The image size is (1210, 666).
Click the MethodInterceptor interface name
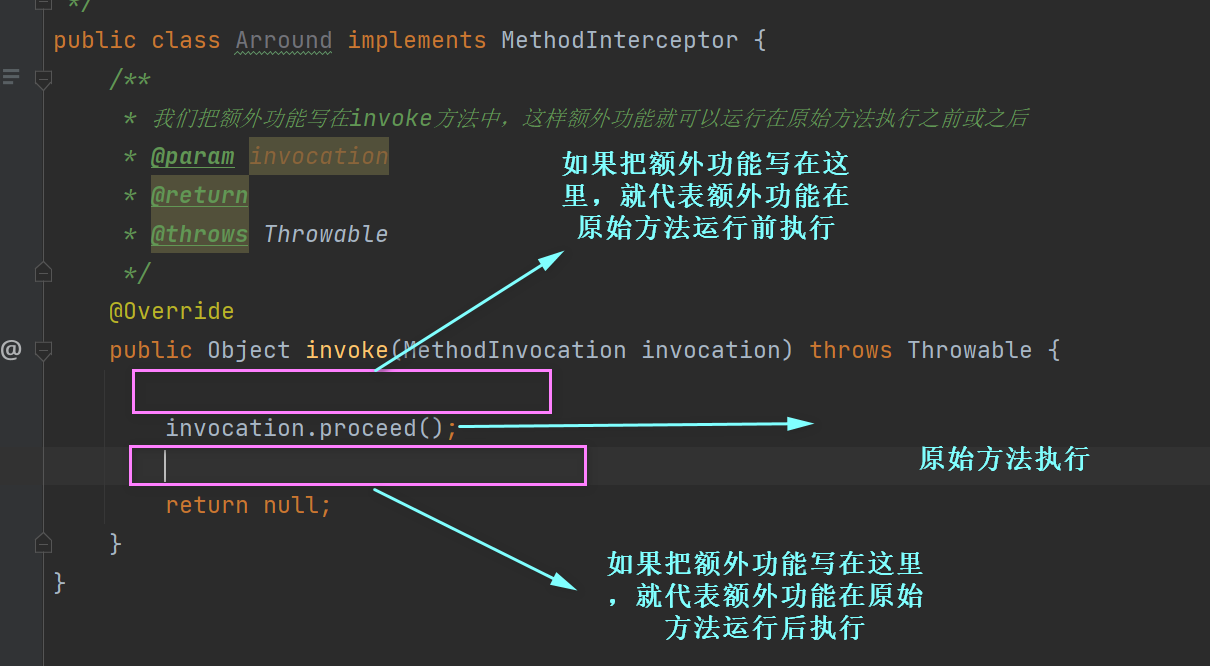[620, 41]
